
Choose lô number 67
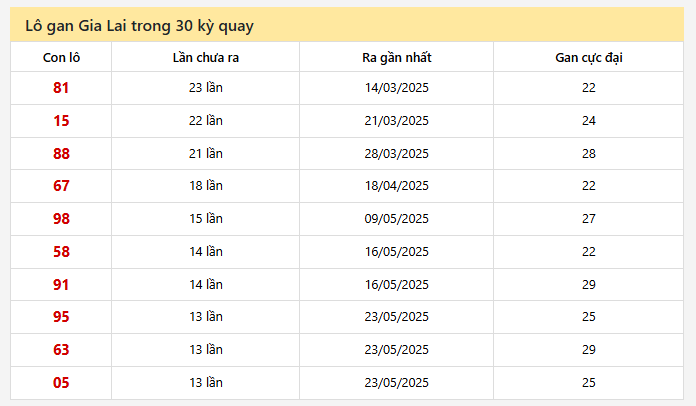61,186
